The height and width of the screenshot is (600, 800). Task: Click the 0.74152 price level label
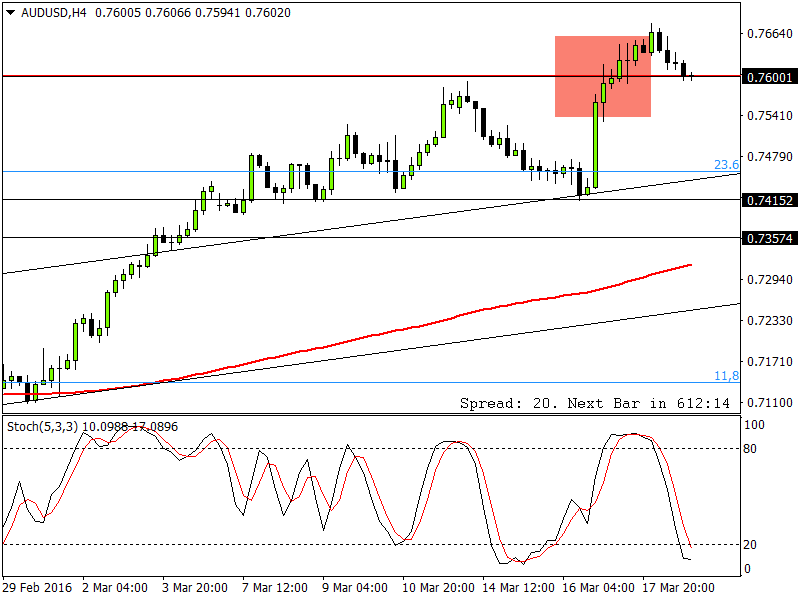pyautogui.click(x=769, y=201)
